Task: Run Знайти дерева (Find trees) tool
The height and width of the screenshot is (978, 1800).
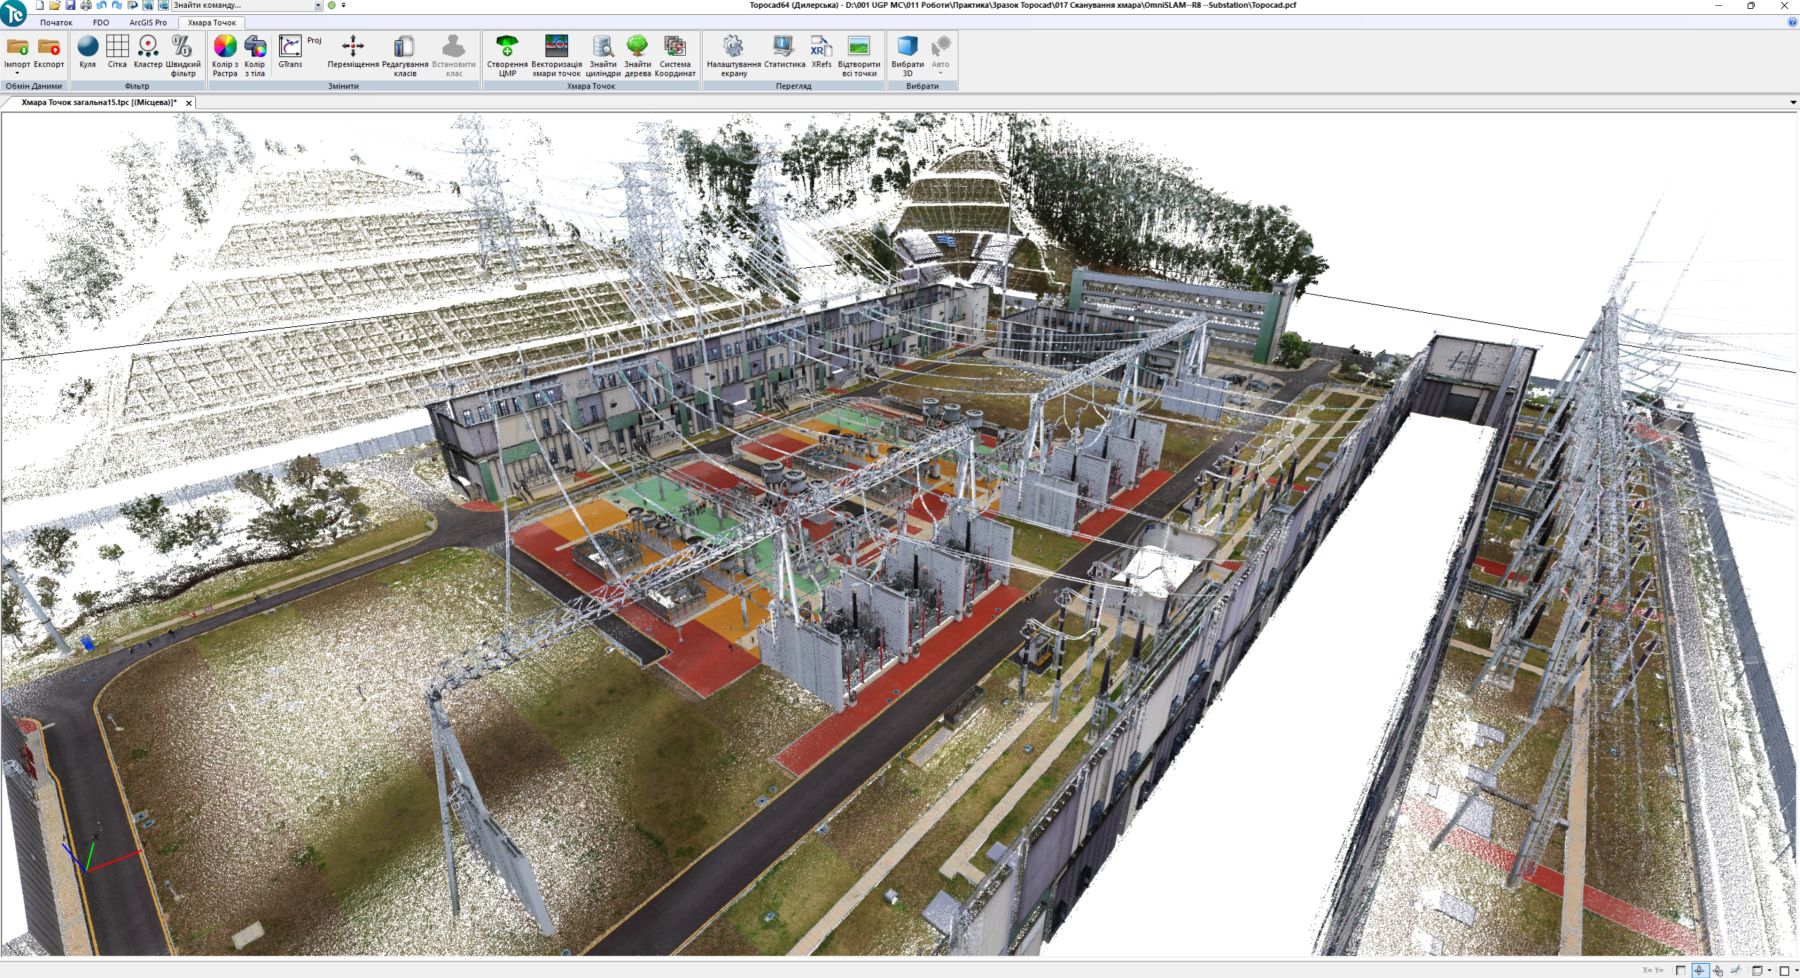Action: [637, 48]
